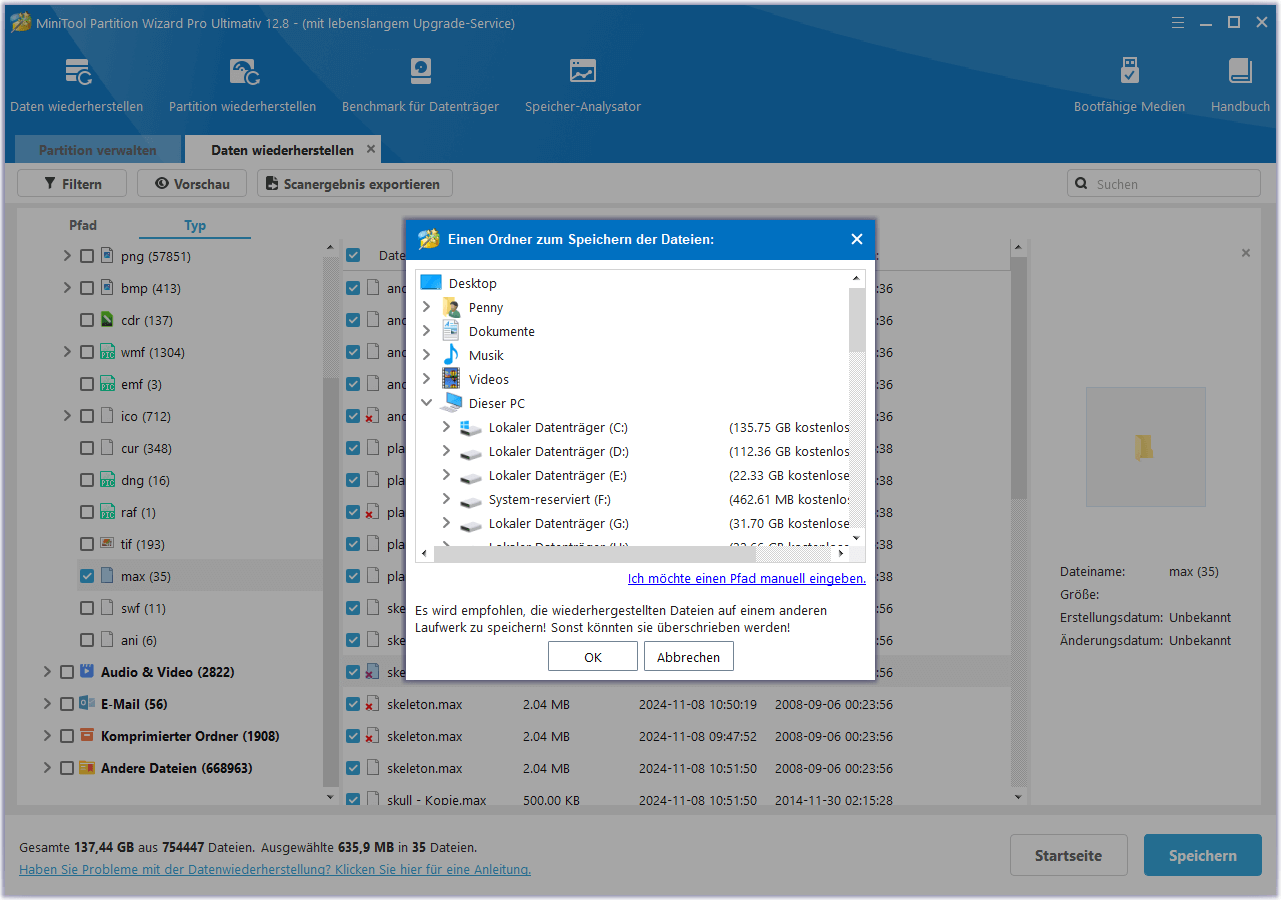Check the ico (712) checkbox
The image size is (1281, 900).
pos(87,417)
